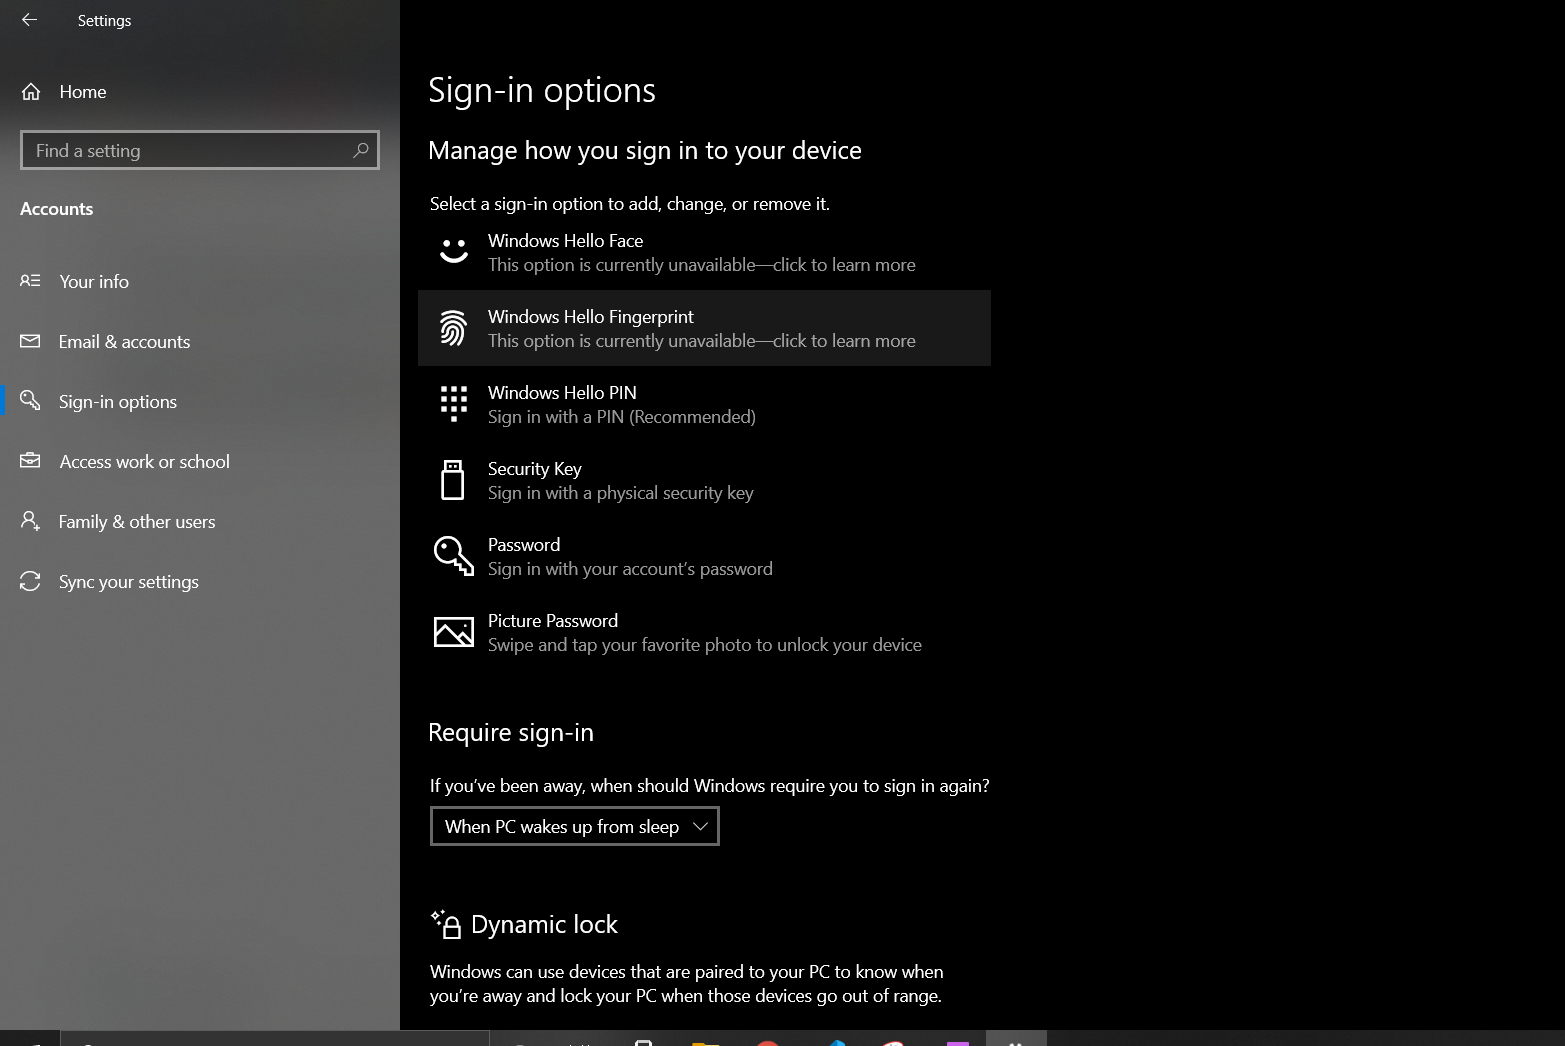Click the magnifier icon in search box

(361, 150)
